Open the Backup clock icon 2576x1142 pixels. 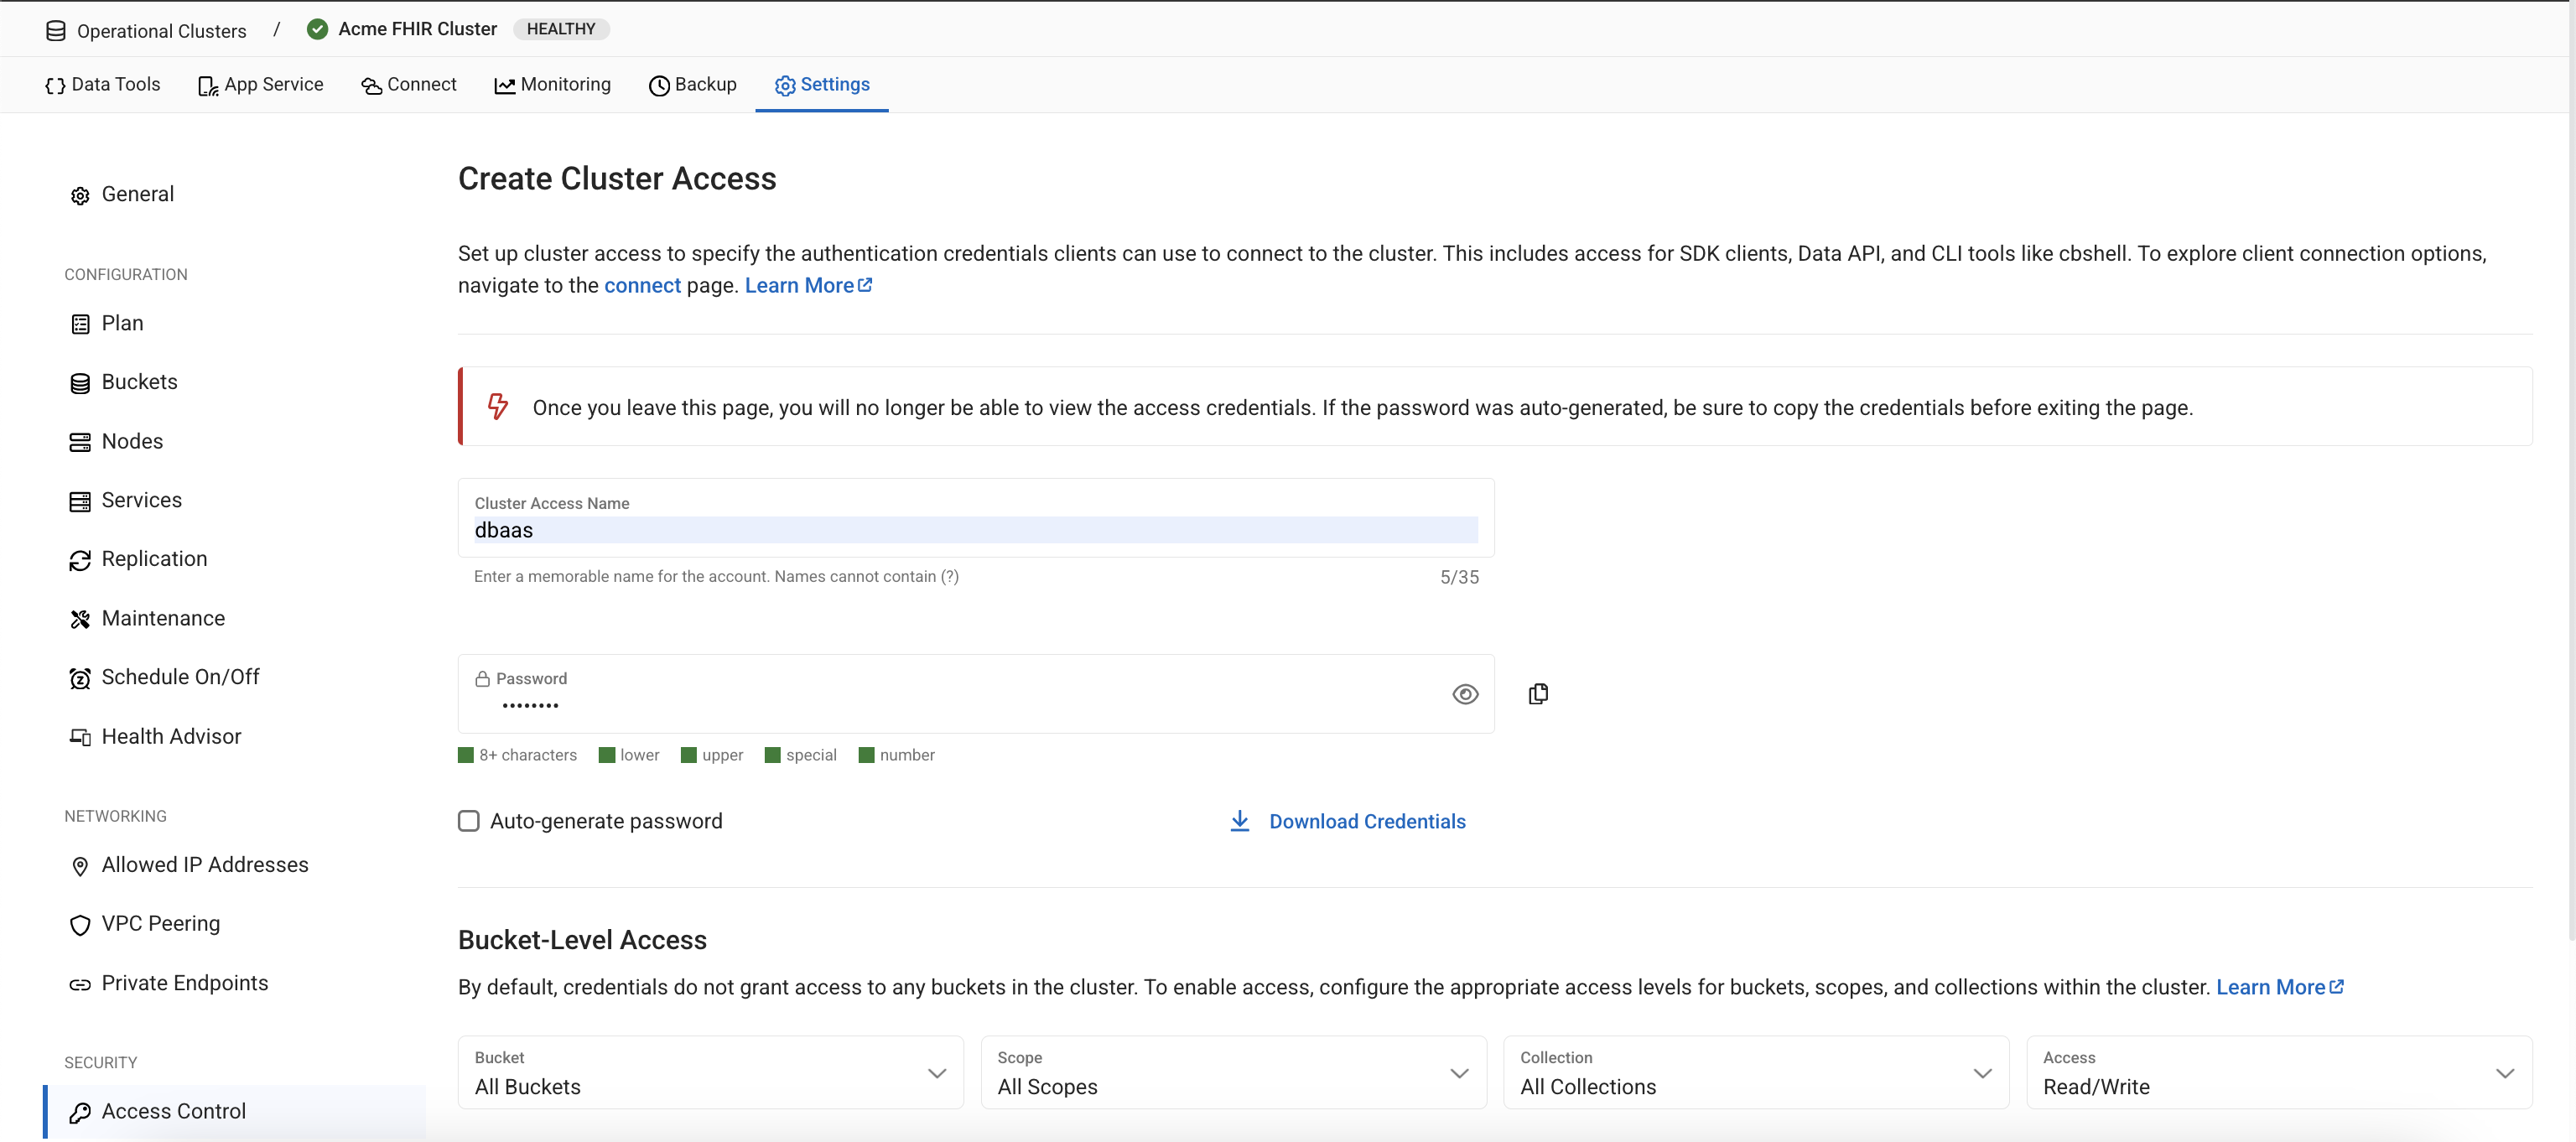click(x=658, y=85)
